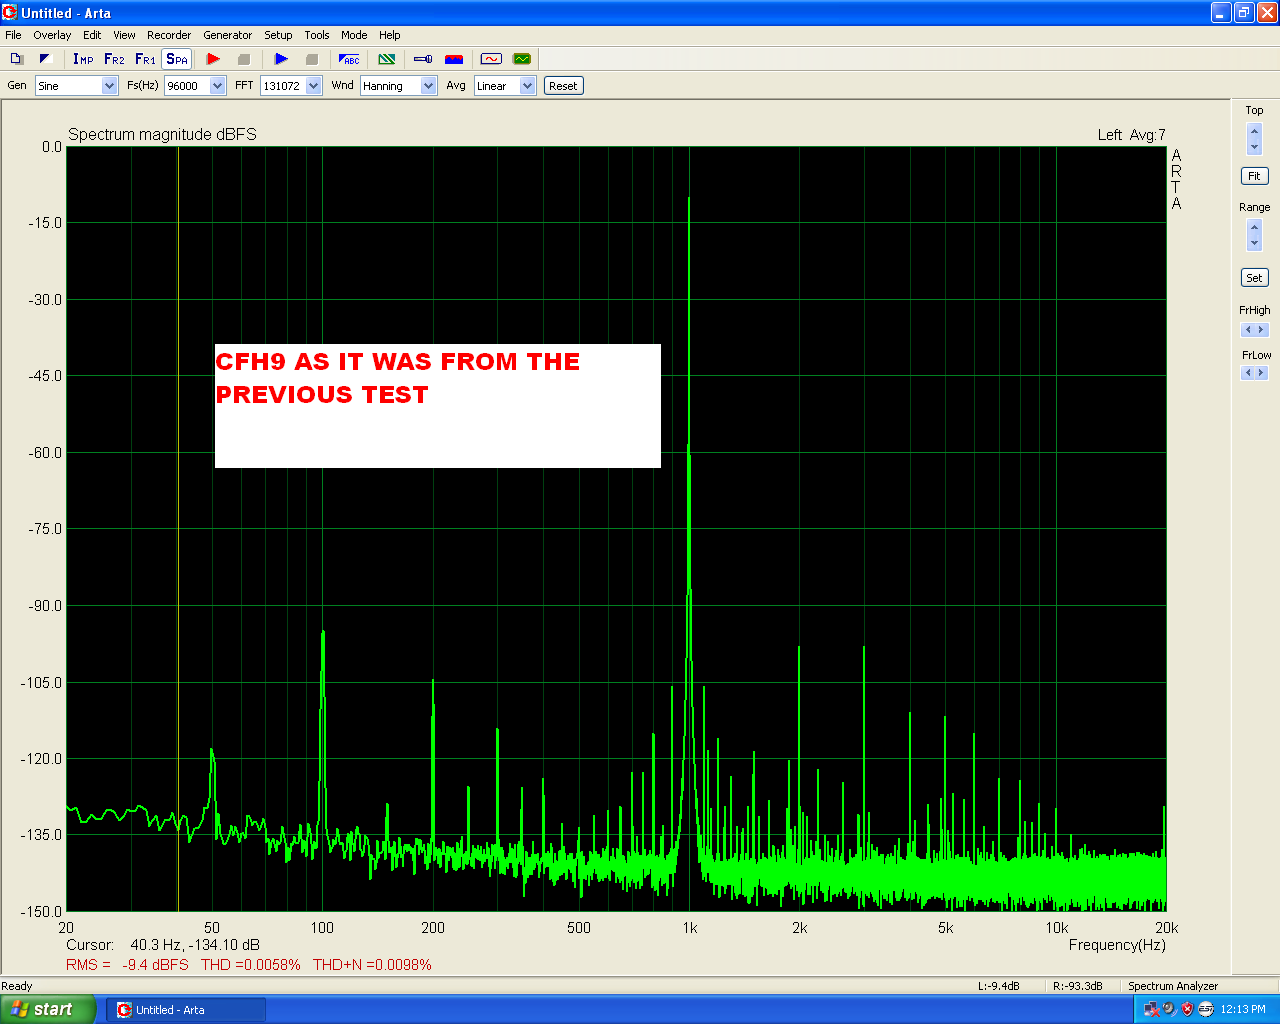Open the Help menu

[390, 35]
